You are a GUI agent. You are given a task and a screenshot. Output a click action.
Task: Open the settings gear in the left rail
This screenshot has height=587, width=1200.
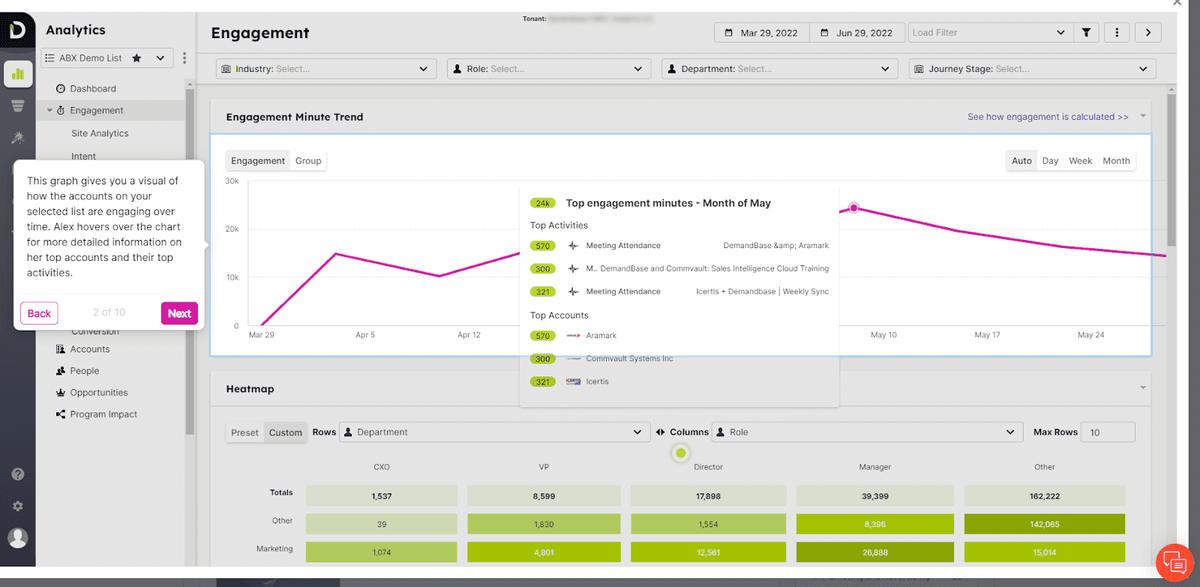pyautogui.click(x=18, y=506)
